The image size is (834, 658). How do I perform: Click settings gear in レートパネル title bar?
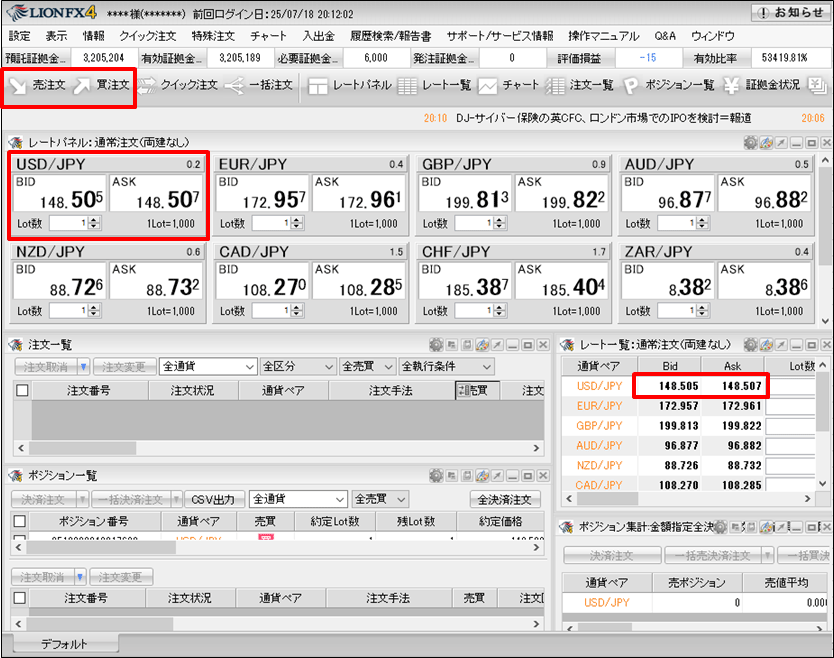(750, 142)
